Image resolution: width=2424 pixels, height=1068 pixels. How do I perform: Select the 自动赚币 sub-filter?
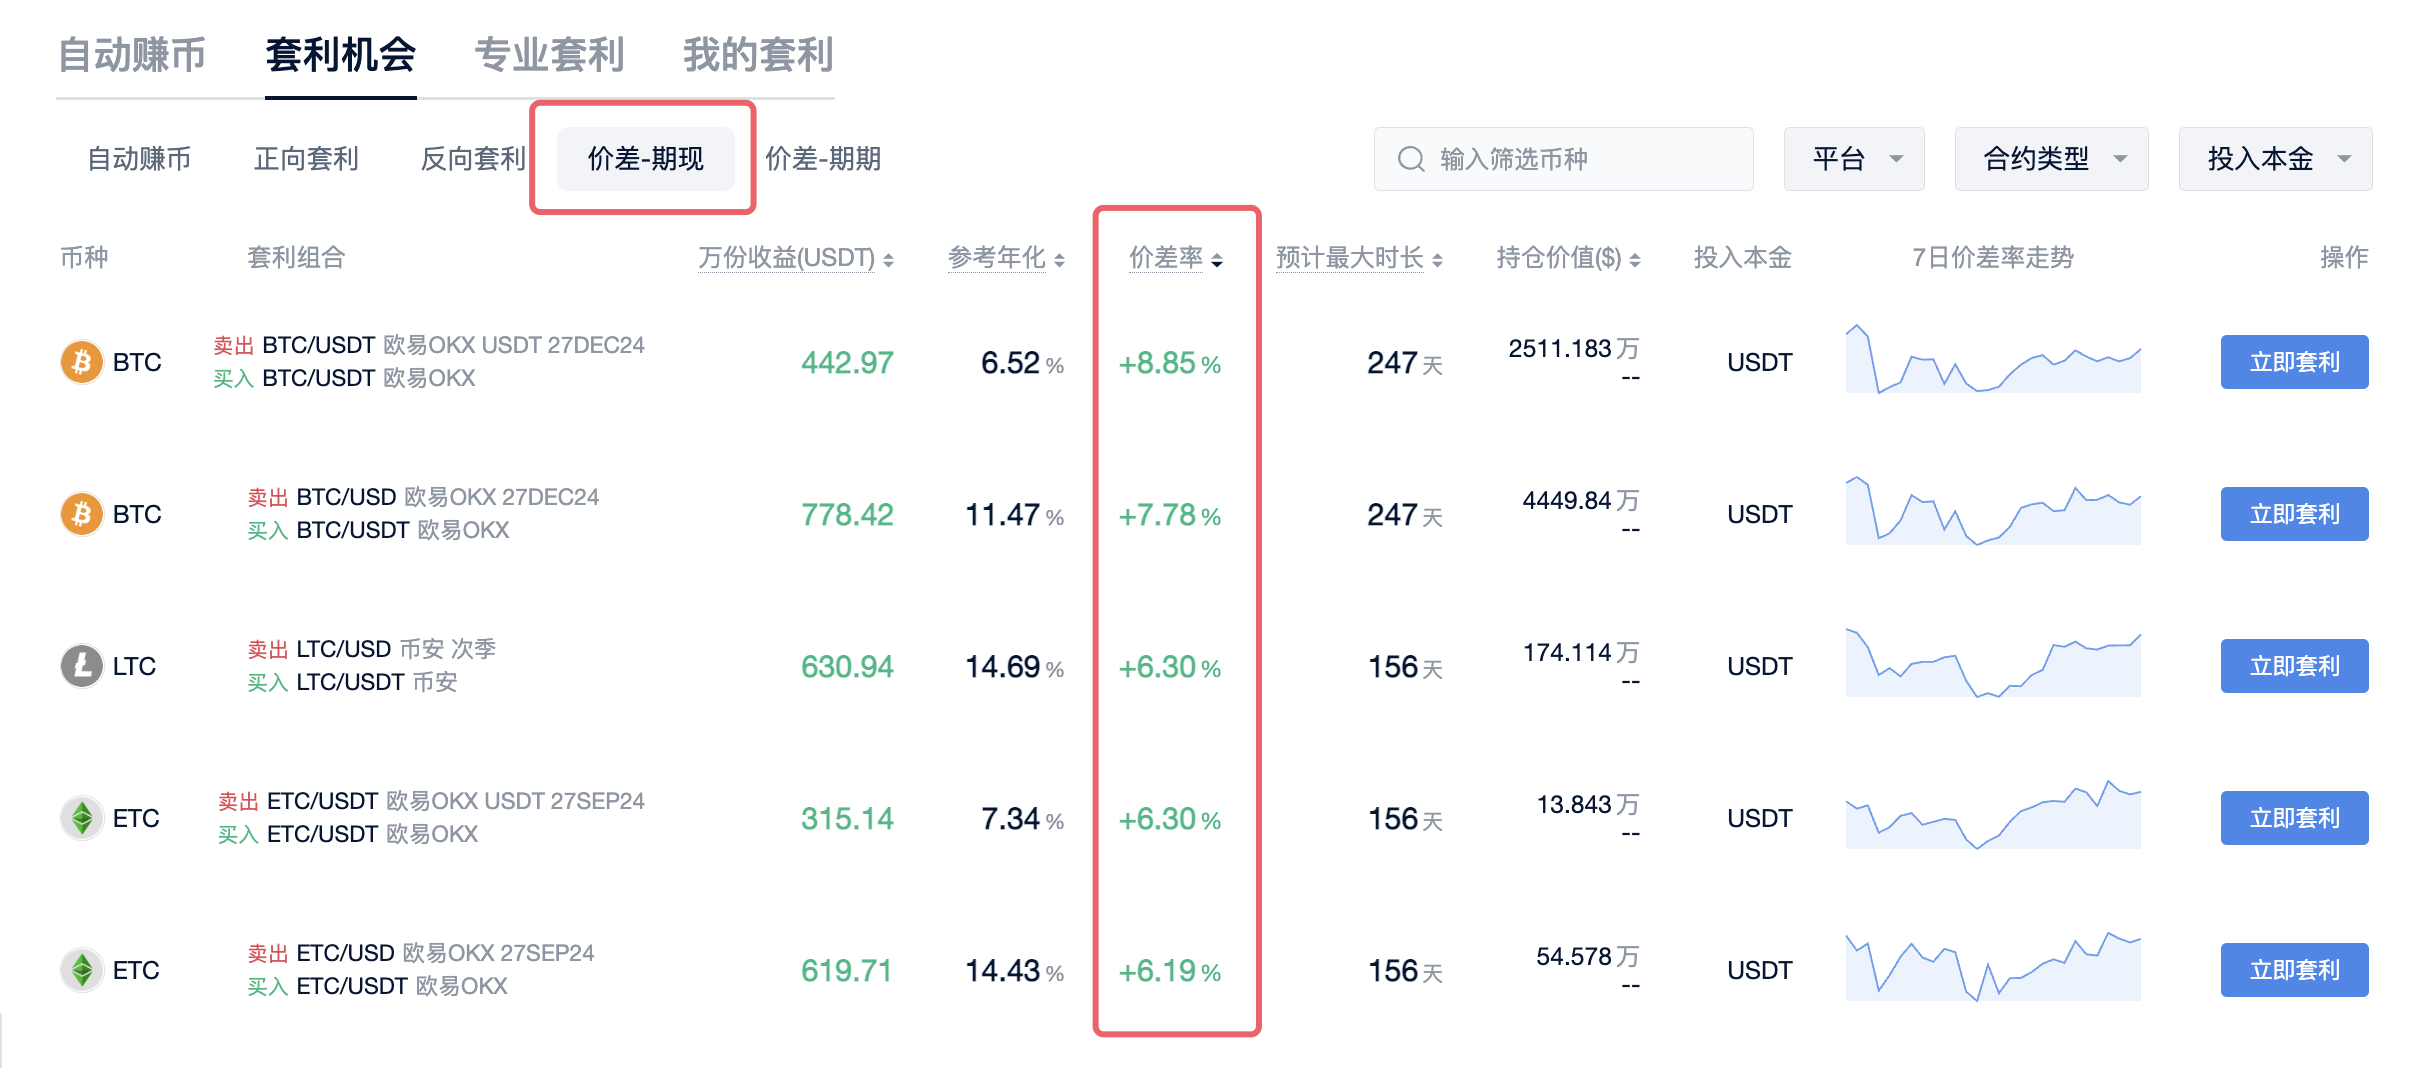coord(139,159)
